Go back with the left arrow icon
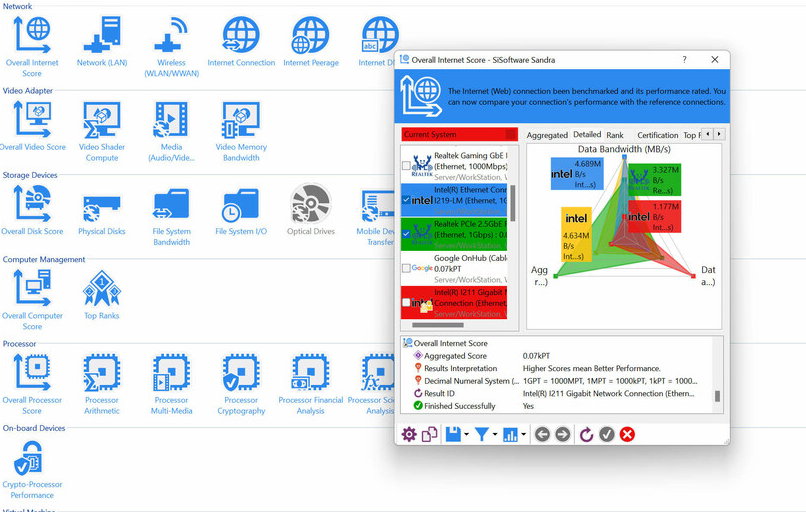The height and width of the screenshot is (512, 806). coord(542,434)
